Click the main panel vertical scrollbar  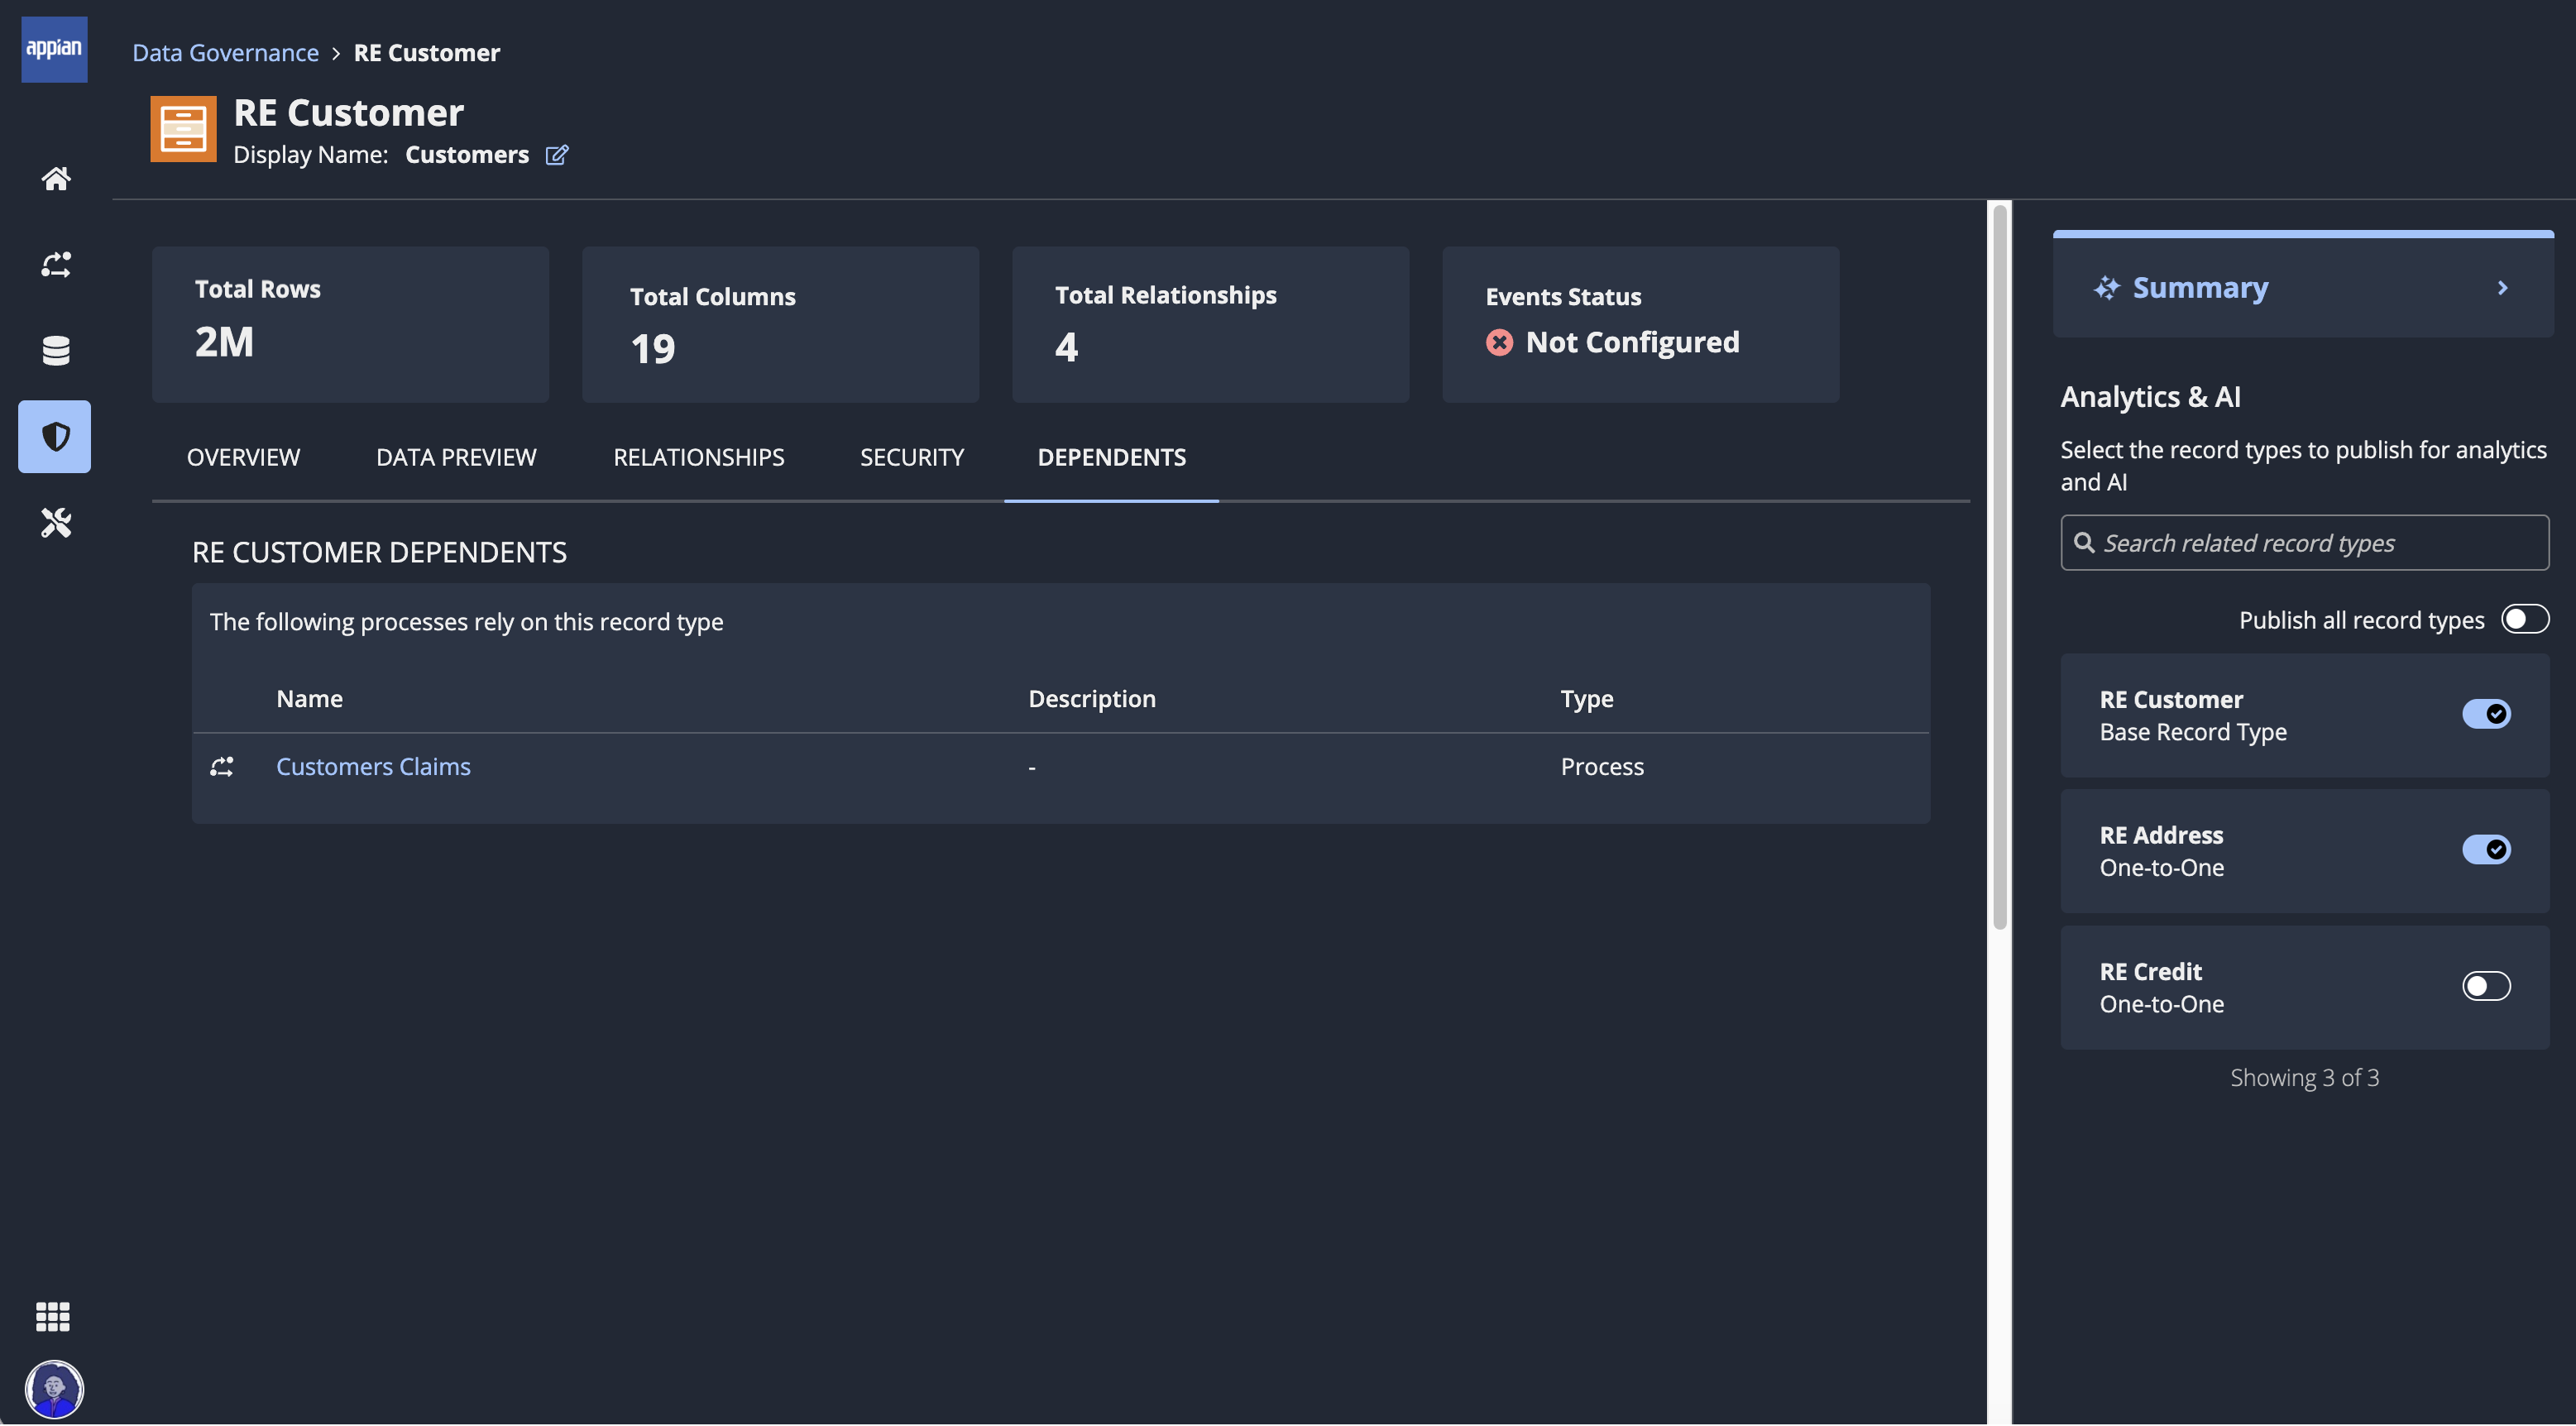pos(1999,567)
